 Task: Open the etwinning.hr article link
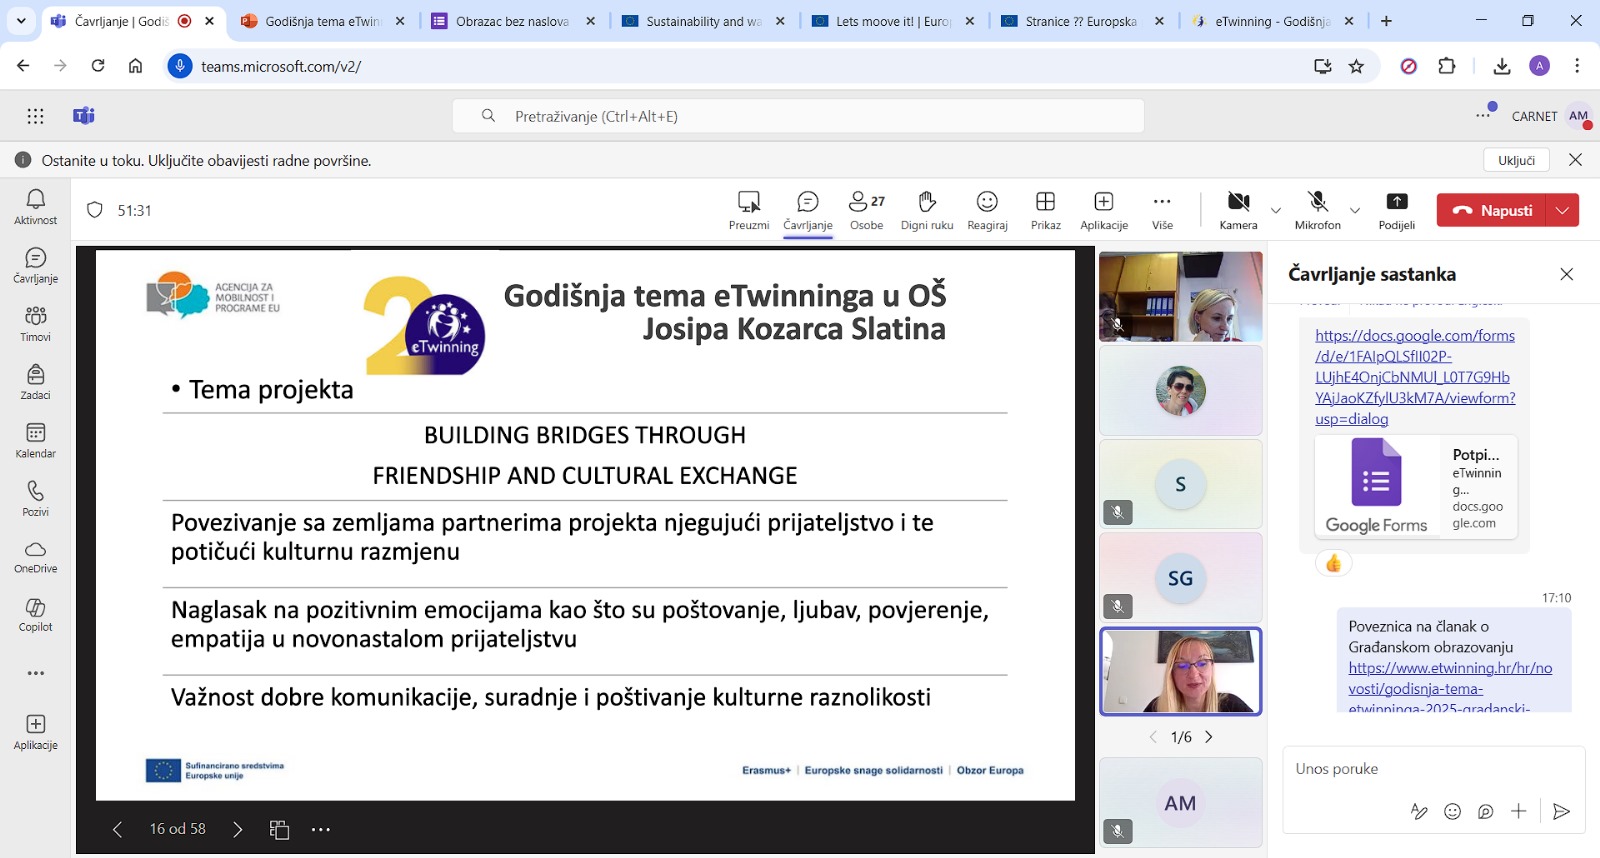point(1450,688)
